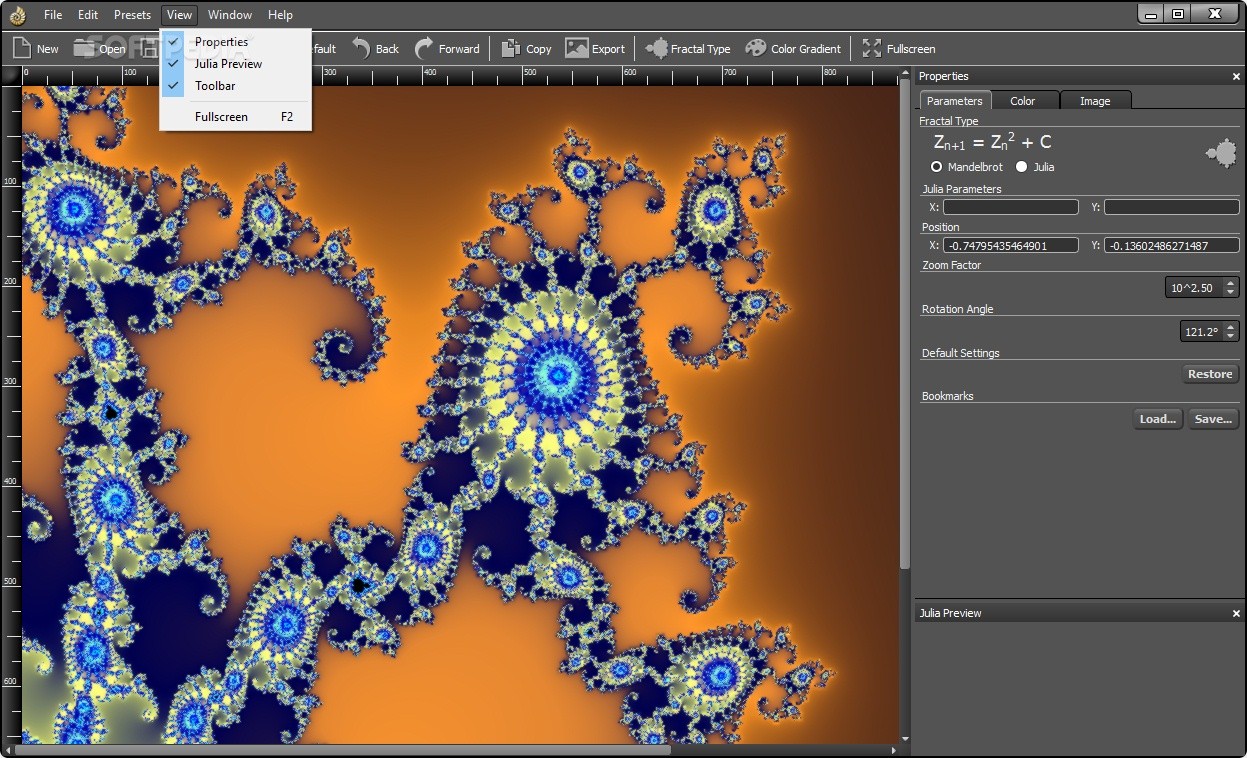This screenshot has width=1247, height=758.
Task: Close the Properties panel
Action: pyautogui.click(x=1236, y=77)
